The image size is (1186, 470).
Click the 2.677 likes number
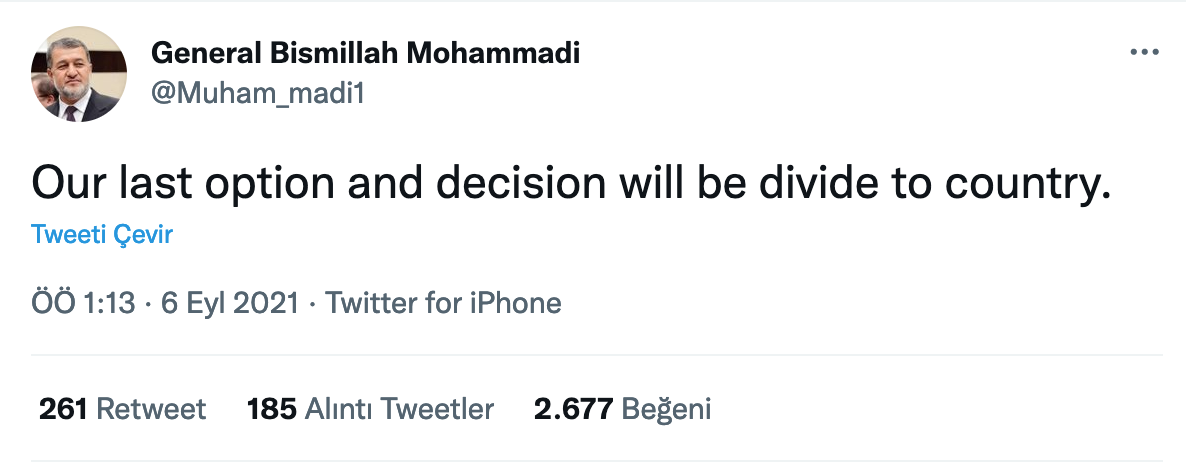[573, 409]
